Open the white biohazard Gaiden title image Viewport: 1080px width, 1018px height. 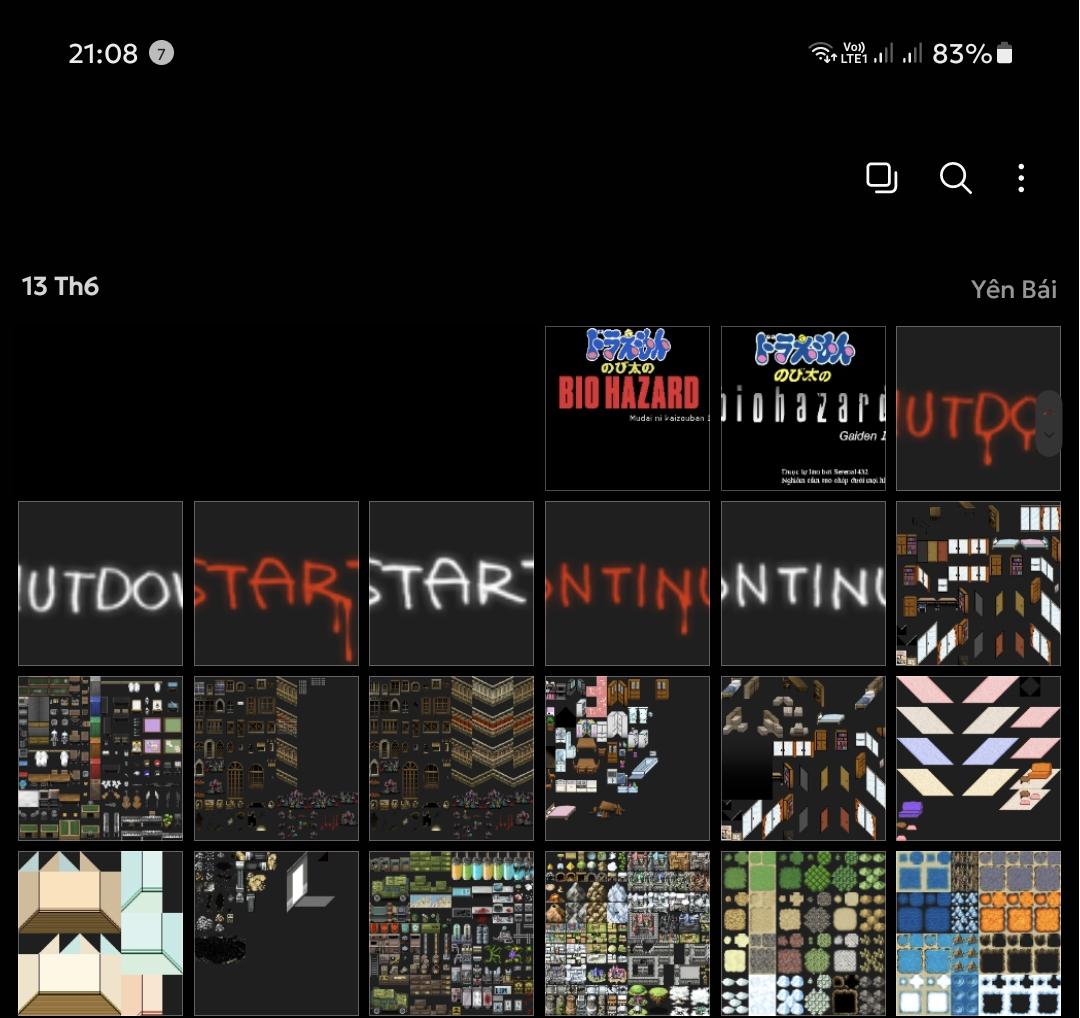[803, 408]
